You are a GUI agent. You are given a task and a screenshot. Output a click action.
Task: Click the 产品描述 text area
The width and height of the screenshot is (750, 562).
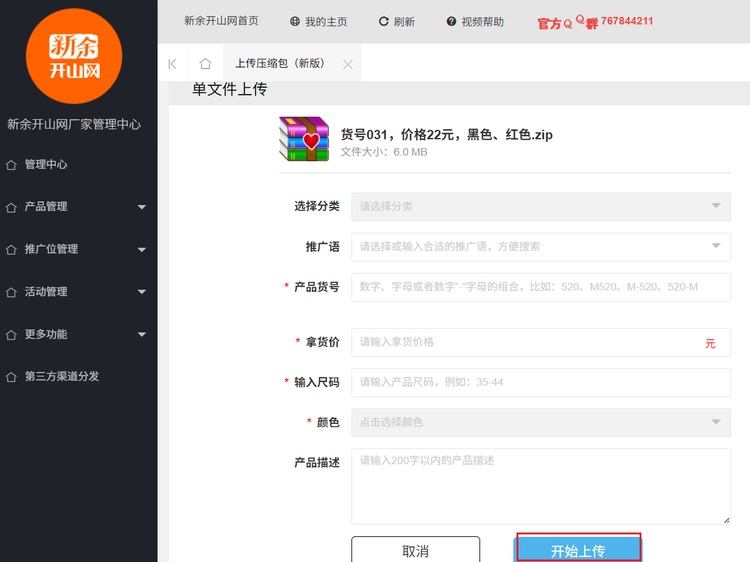pos(540,486)
